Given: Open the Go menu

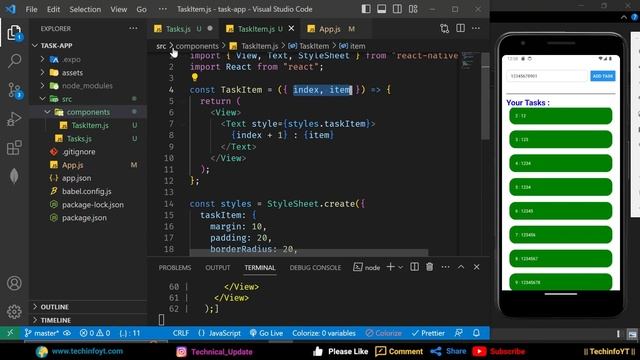Looking at the screenshot, I should (141, 9).
